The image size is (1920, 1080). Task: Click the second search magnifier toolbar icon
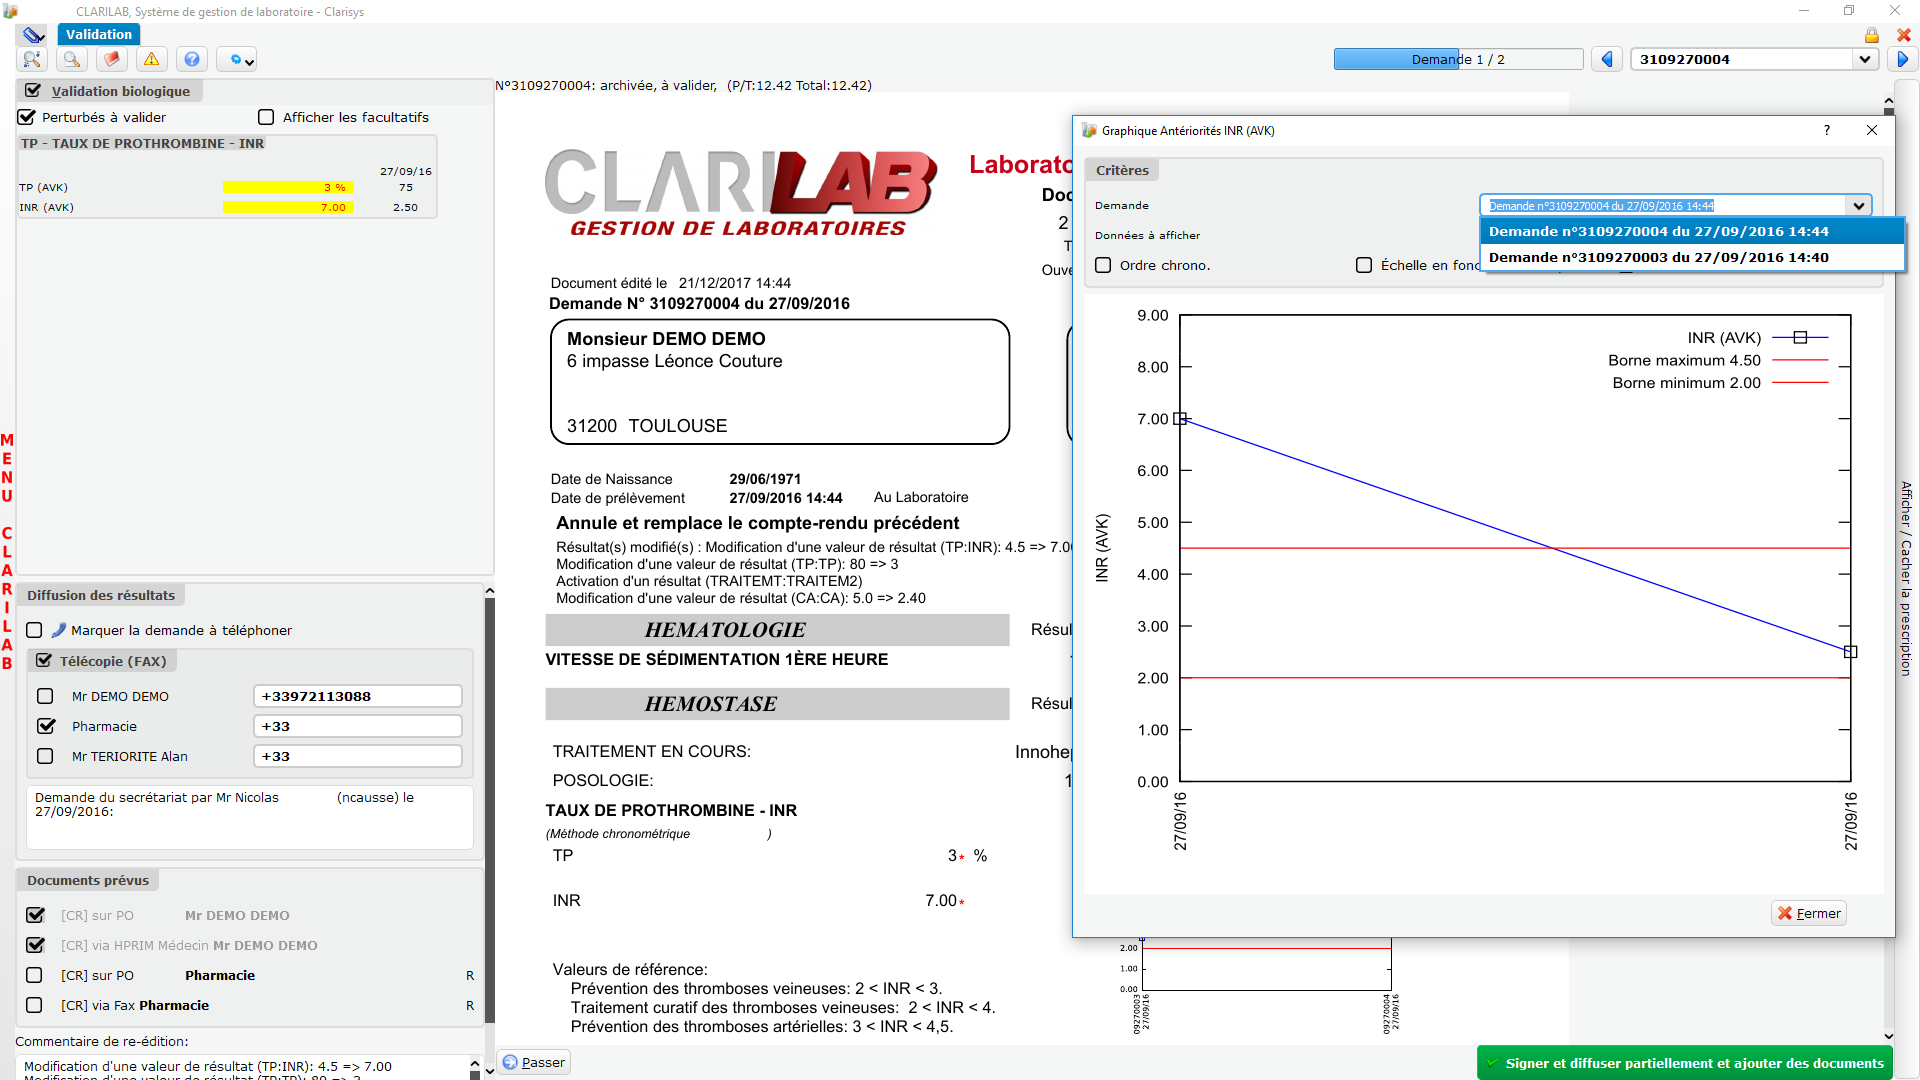[x=72, y=60]
